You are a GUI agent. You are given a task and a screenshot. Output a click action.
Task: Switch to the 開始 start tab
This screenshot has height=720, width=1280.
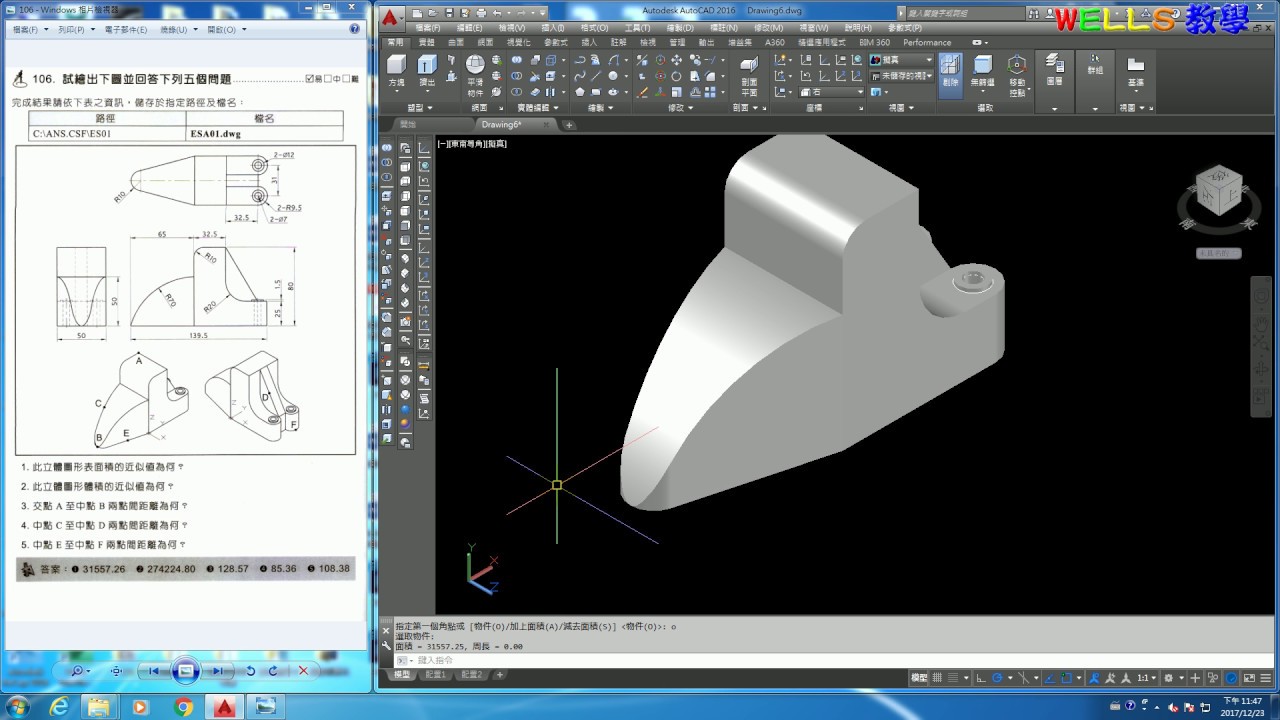(x=408, y=125)
